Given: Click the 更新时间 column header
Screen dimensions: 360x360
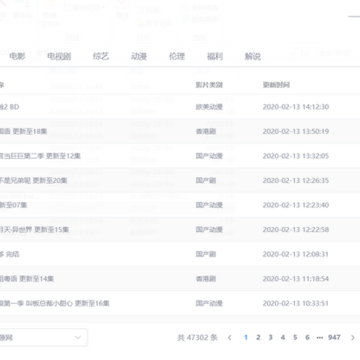Looking at the screenshot, I should [276, 85].
